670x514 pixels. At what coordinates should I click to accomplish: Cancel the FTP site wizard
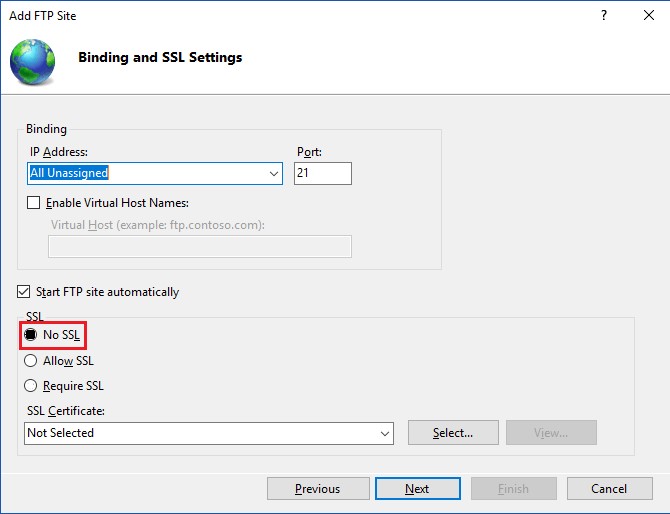pos(609,488)
